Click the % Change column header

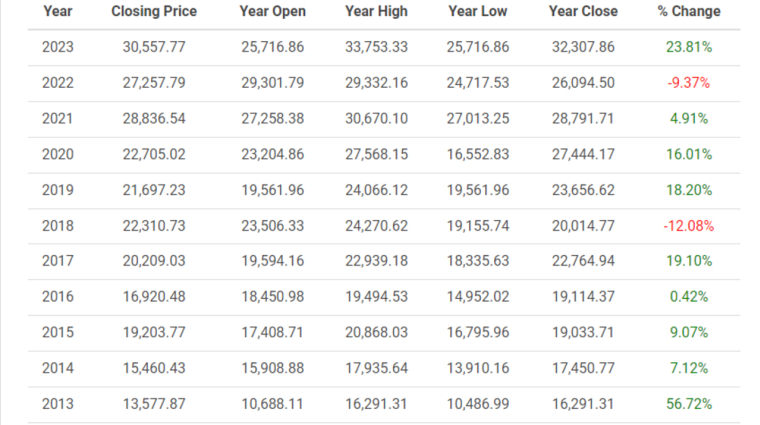coord(688,12)
